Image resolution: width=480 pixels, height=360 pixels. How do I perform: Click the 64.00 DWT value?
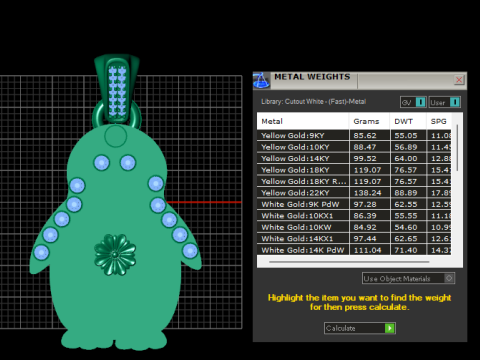coord(406,158)
